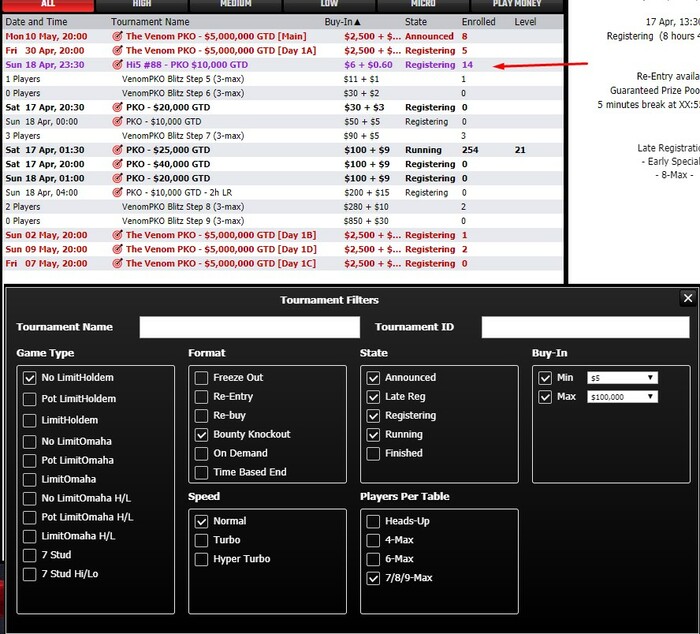
Task: Click target icon of Venom PKO [Day 1B] row
Action: (117, 235)
